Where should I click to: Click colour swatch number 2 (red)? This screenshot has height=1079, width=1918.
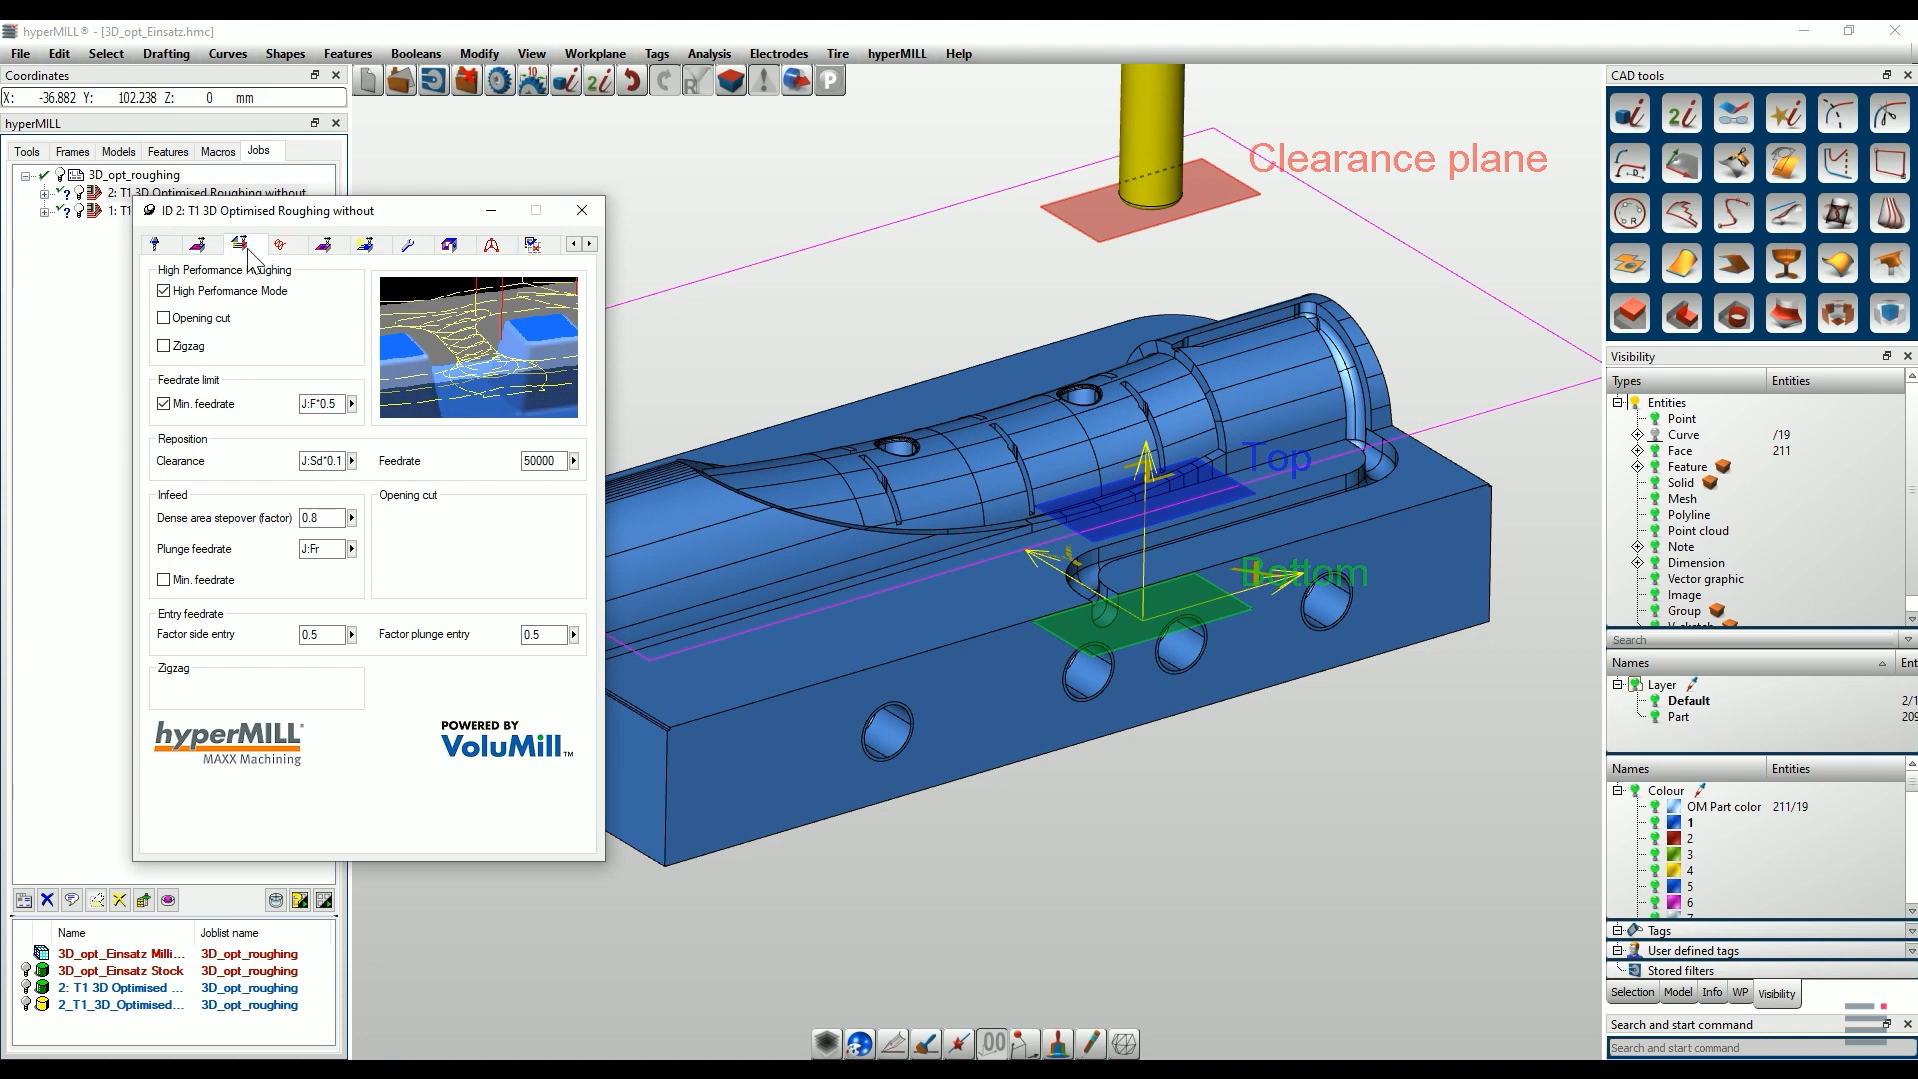1674,839
